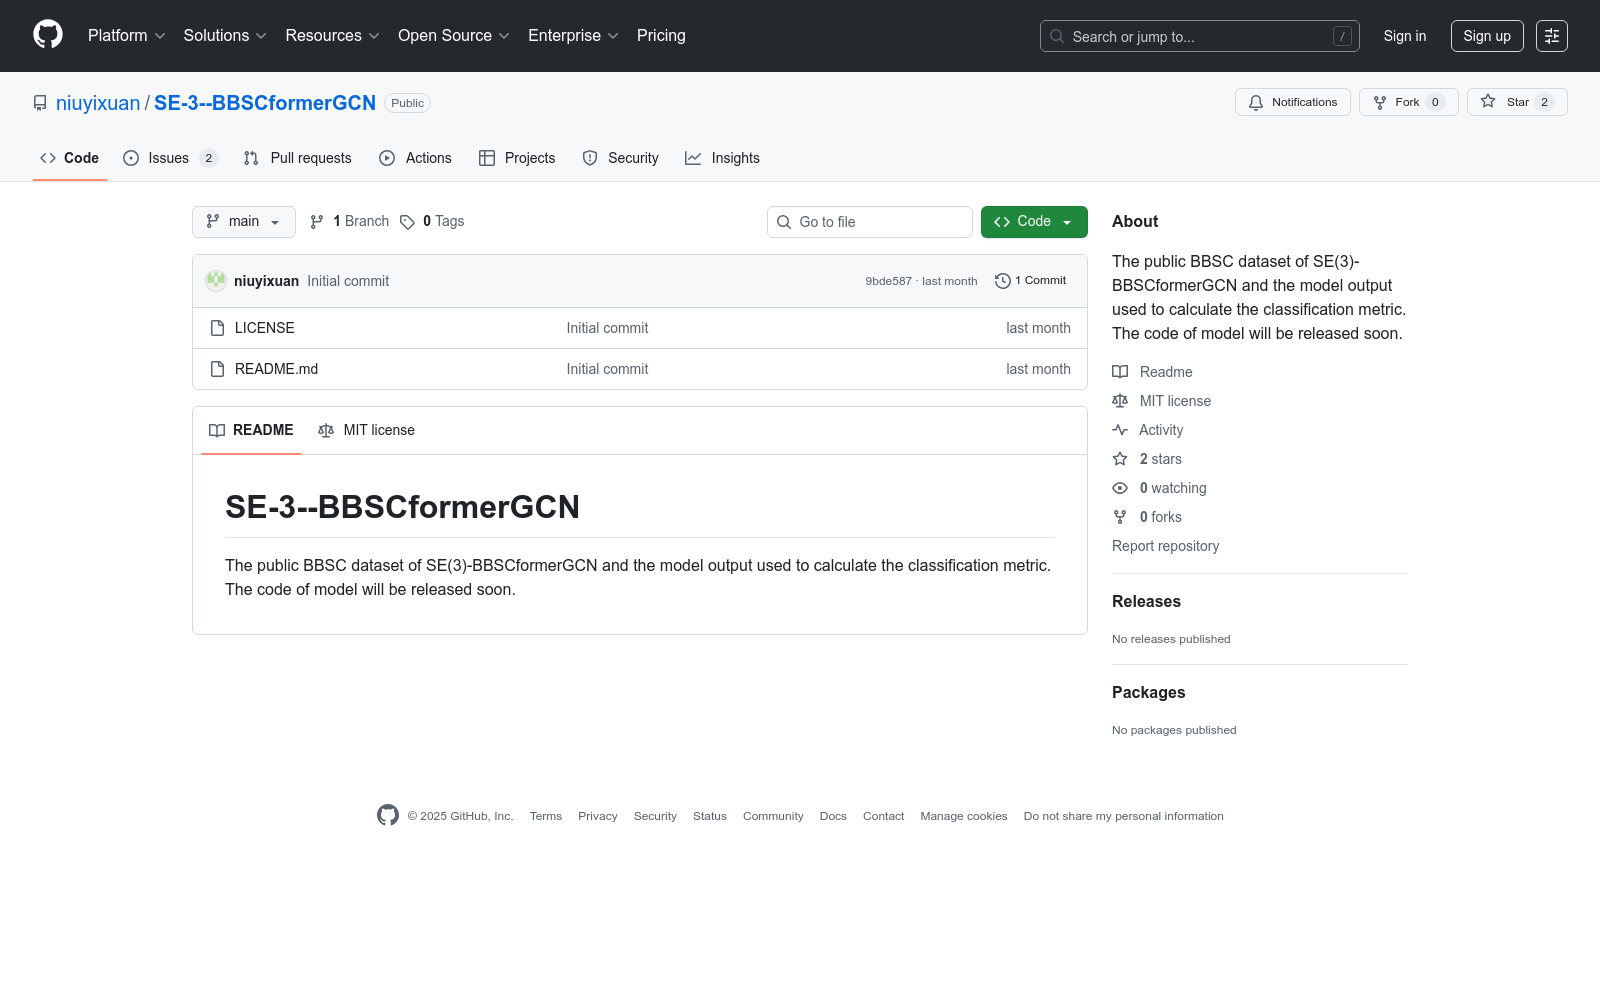Screen dimensions: 1600x1000
Task: Click the footer GitHub logo
Action: tap(388, 816)
